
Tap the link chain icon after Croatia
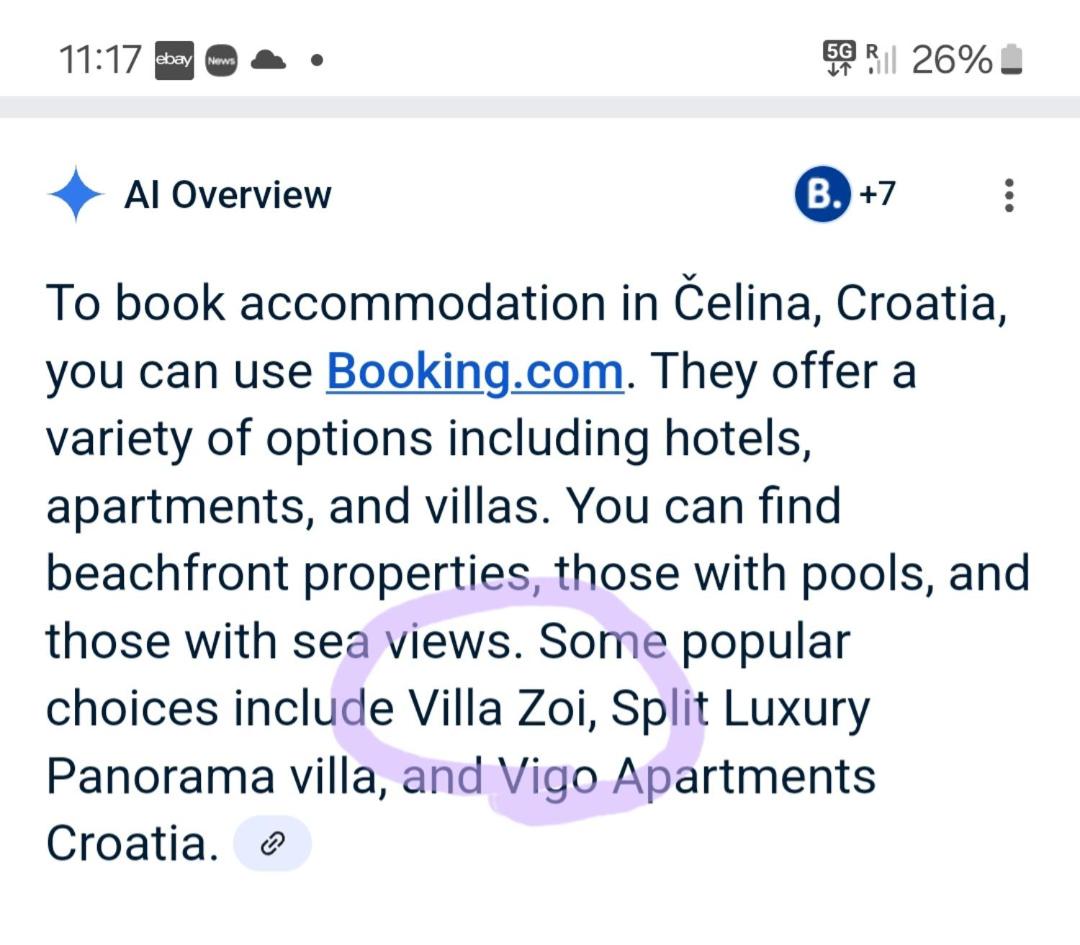coord(272,843)
